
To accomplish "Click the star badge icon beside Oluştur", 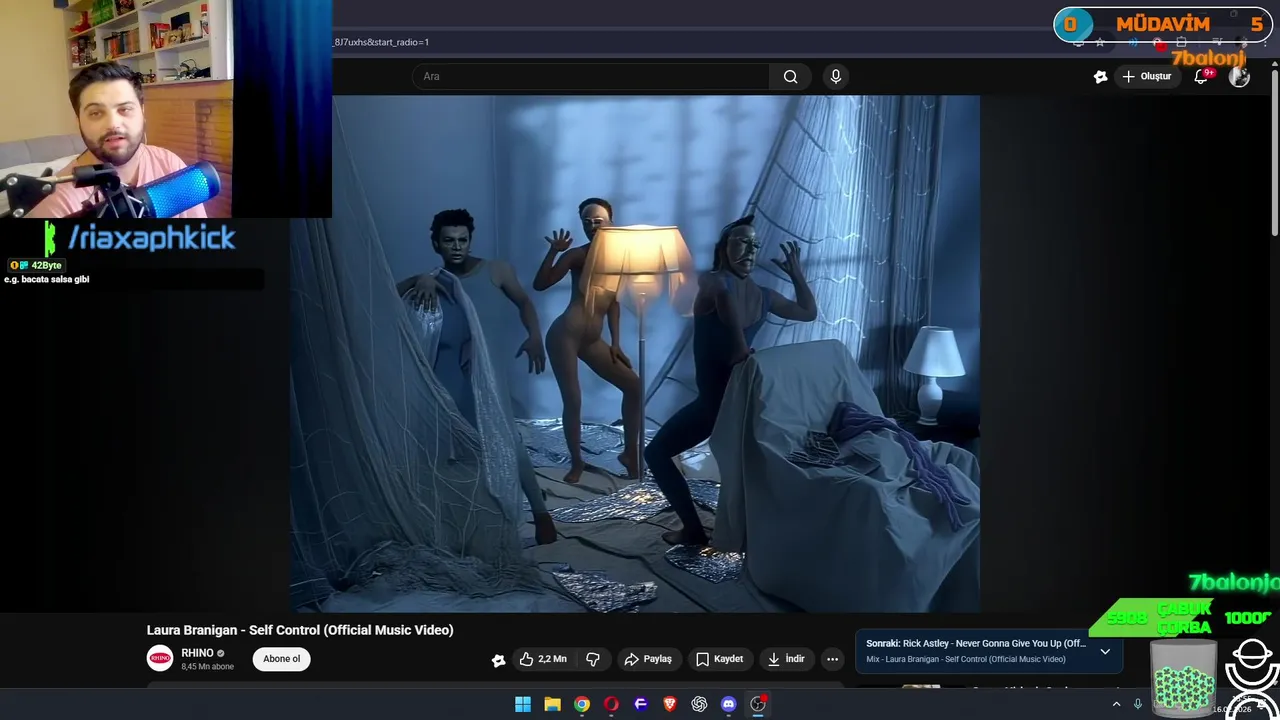I will (1100, 77).
